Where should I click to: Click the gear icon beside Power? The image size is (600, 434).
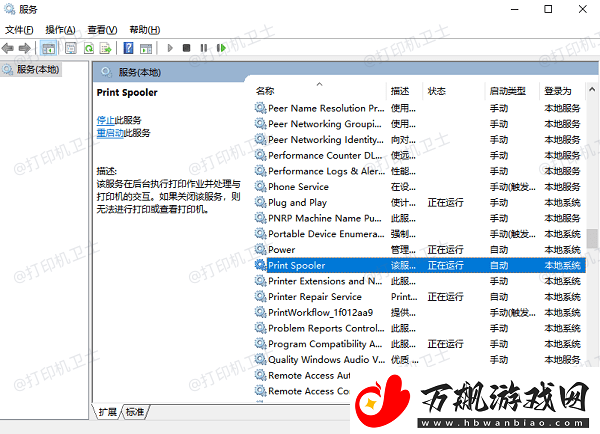261,249
